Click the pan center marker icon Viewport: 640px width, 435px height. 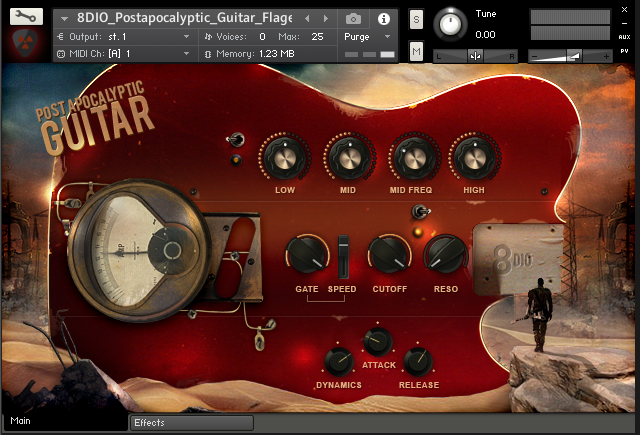[x=476, y=56]
